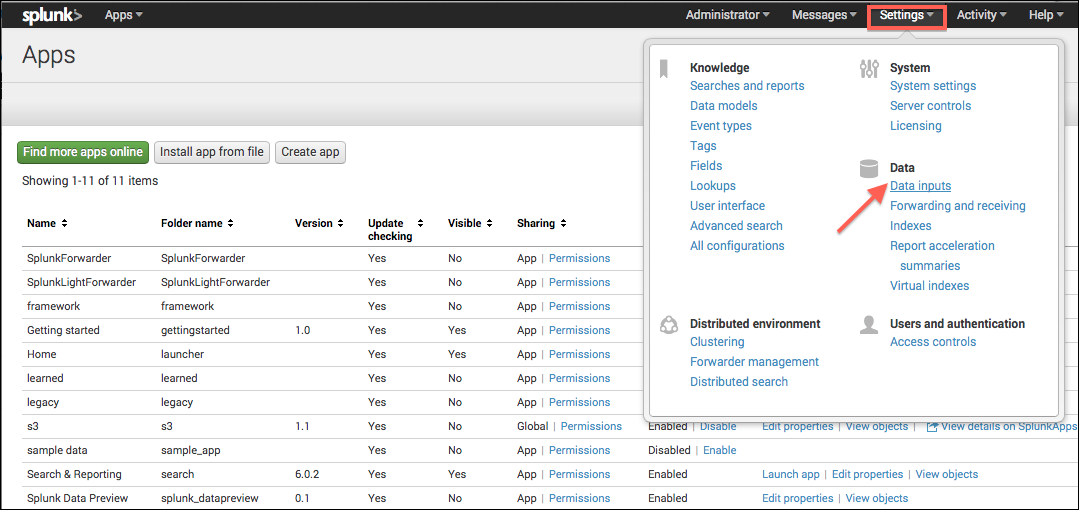The width and height of the screenshot is (1079, 510).
Task: Open Data inputs link
Action: pos(920,186)
